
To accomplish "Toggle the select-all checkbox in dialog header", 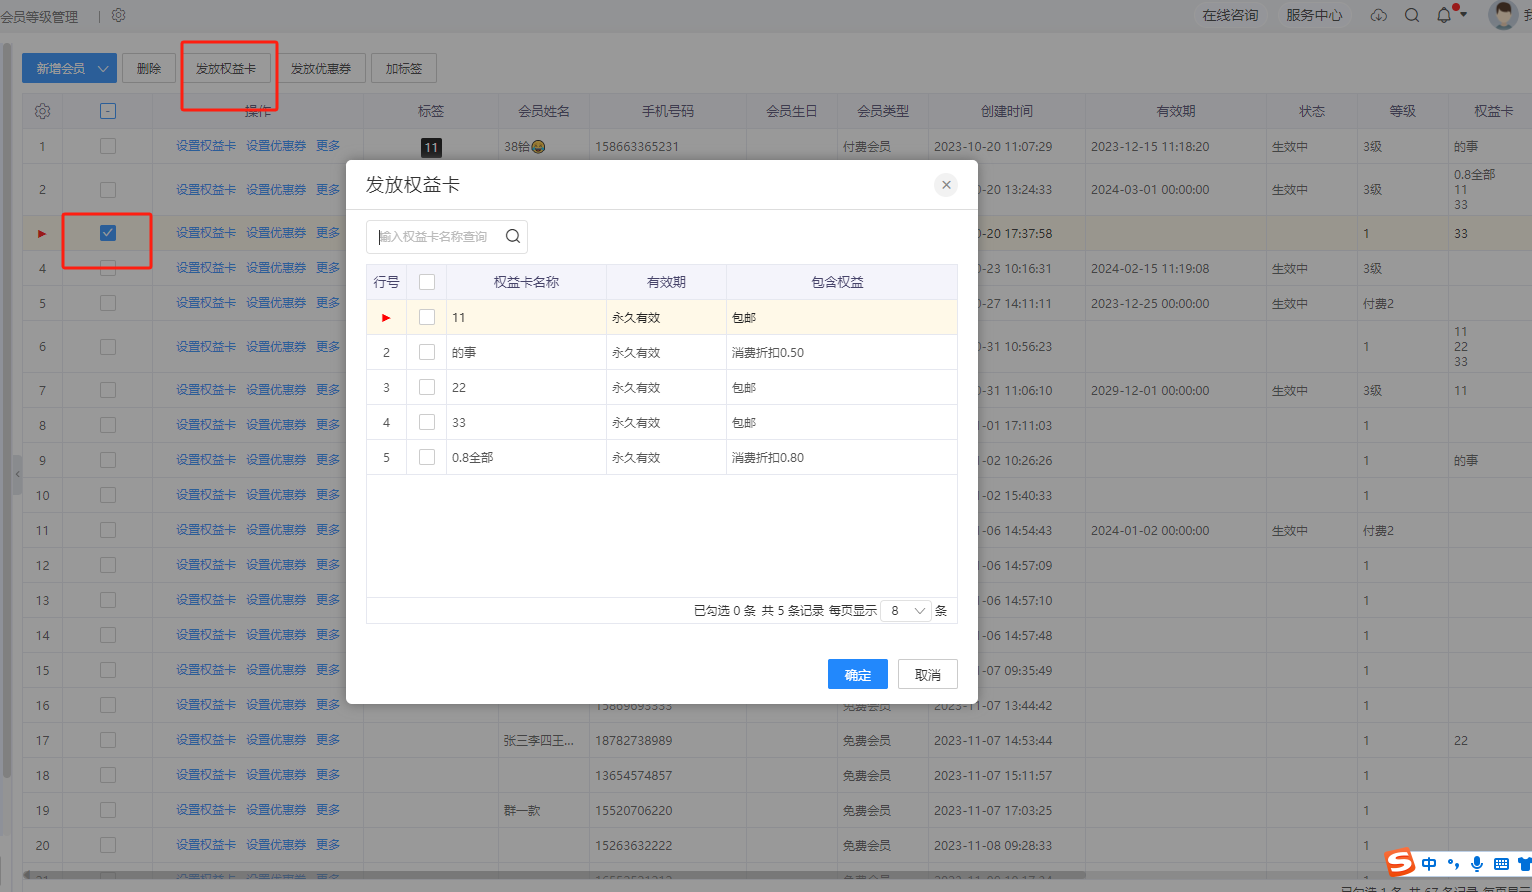I will [x=427, y=282].
